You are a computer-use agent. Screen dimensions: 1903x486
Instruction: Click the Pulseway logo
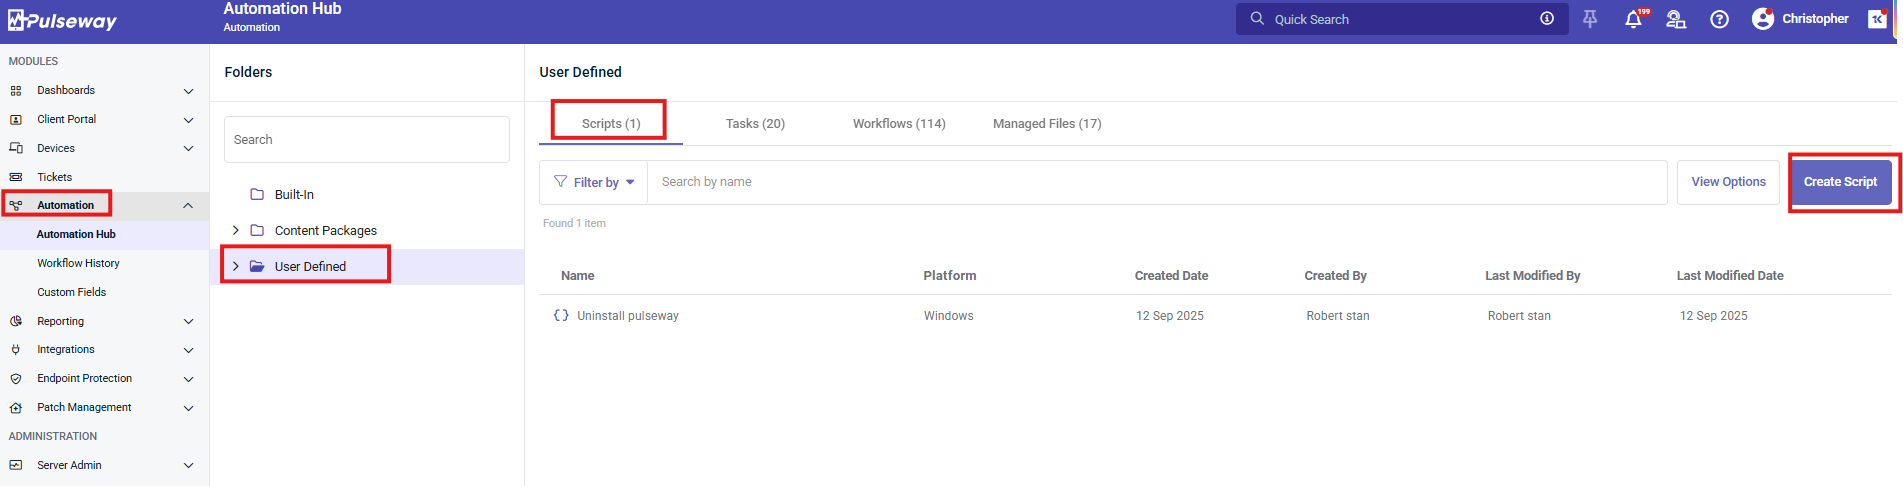pyautogui.click(x=62, y=21)
